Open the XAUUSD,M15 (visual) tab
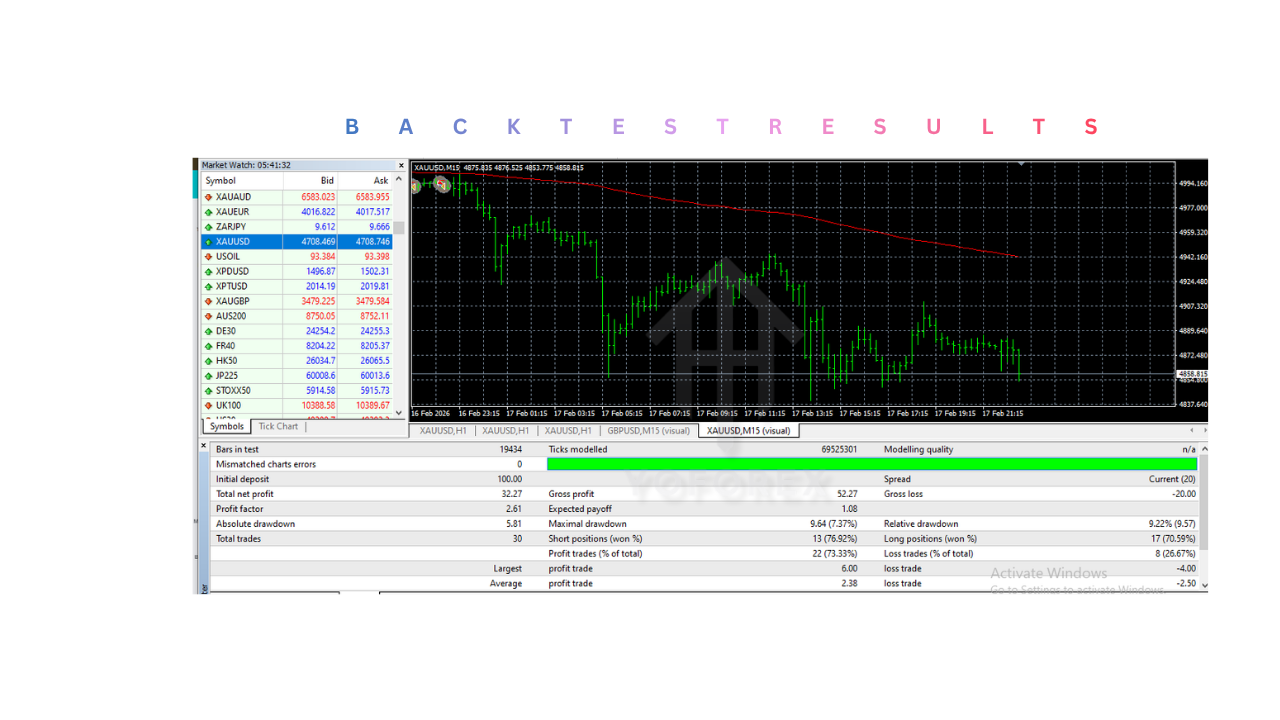This screenshot has width=1280, height=720. pos(751,431)
